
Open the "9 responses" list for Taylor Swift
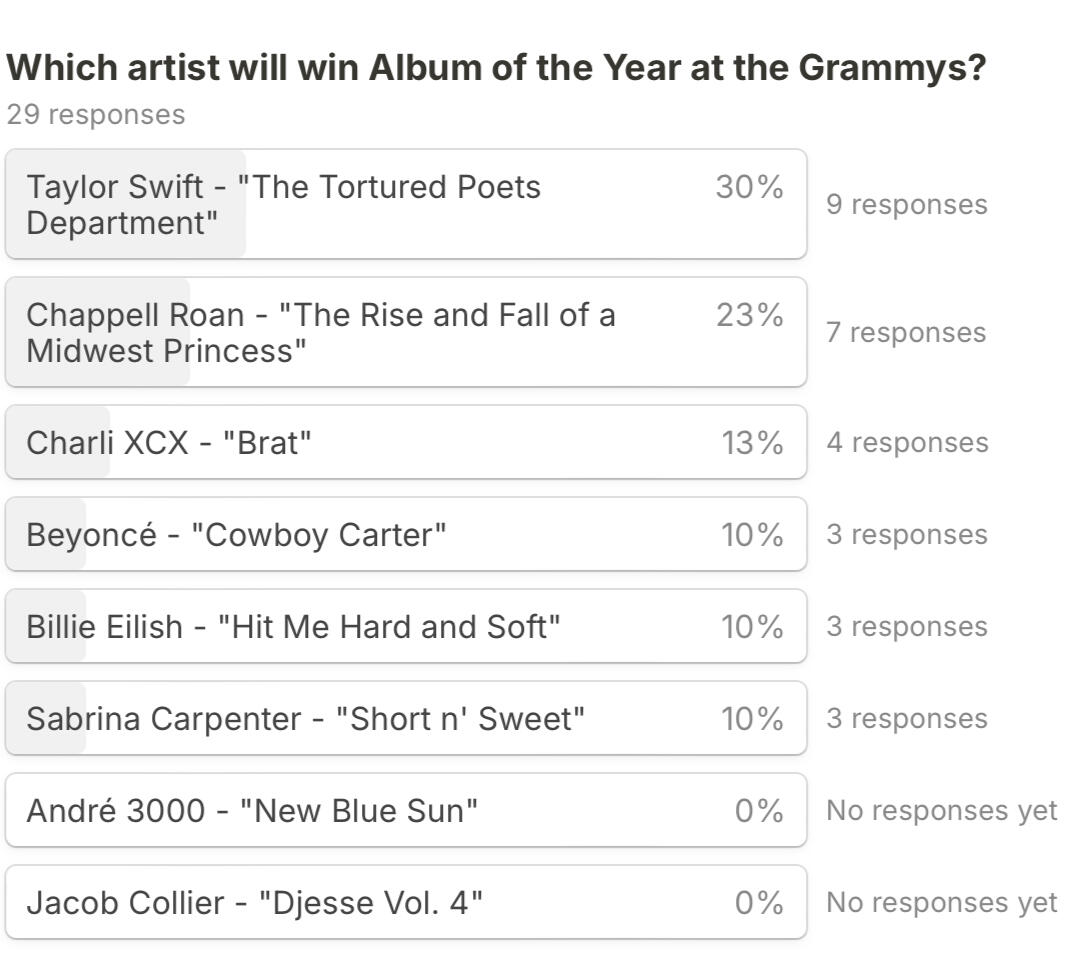(x=906, y=205)
